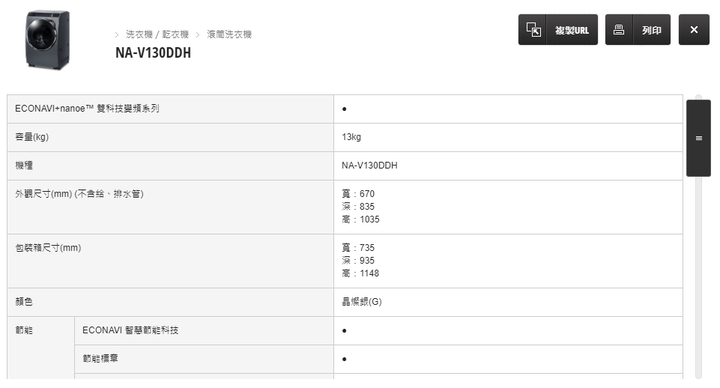Click the 顏色 row label
Image resolution: width=720 pixels, height=388 pixels.
[24, 302]
